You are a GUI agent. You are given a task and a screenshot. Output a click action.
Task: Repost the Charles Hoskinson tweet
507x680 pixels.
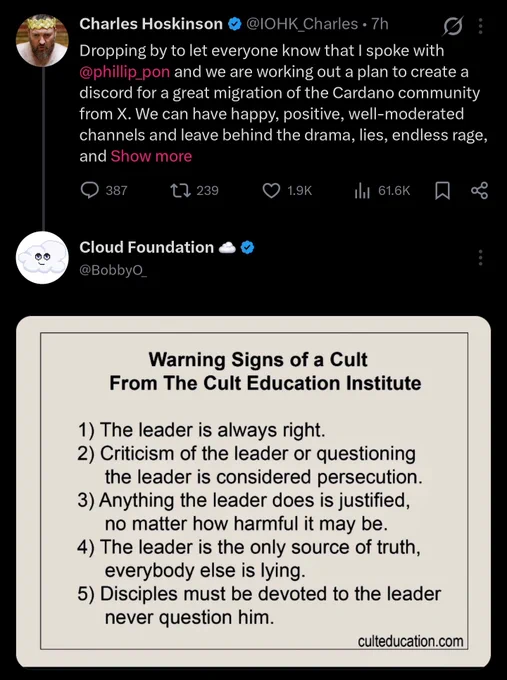[180, 190]
